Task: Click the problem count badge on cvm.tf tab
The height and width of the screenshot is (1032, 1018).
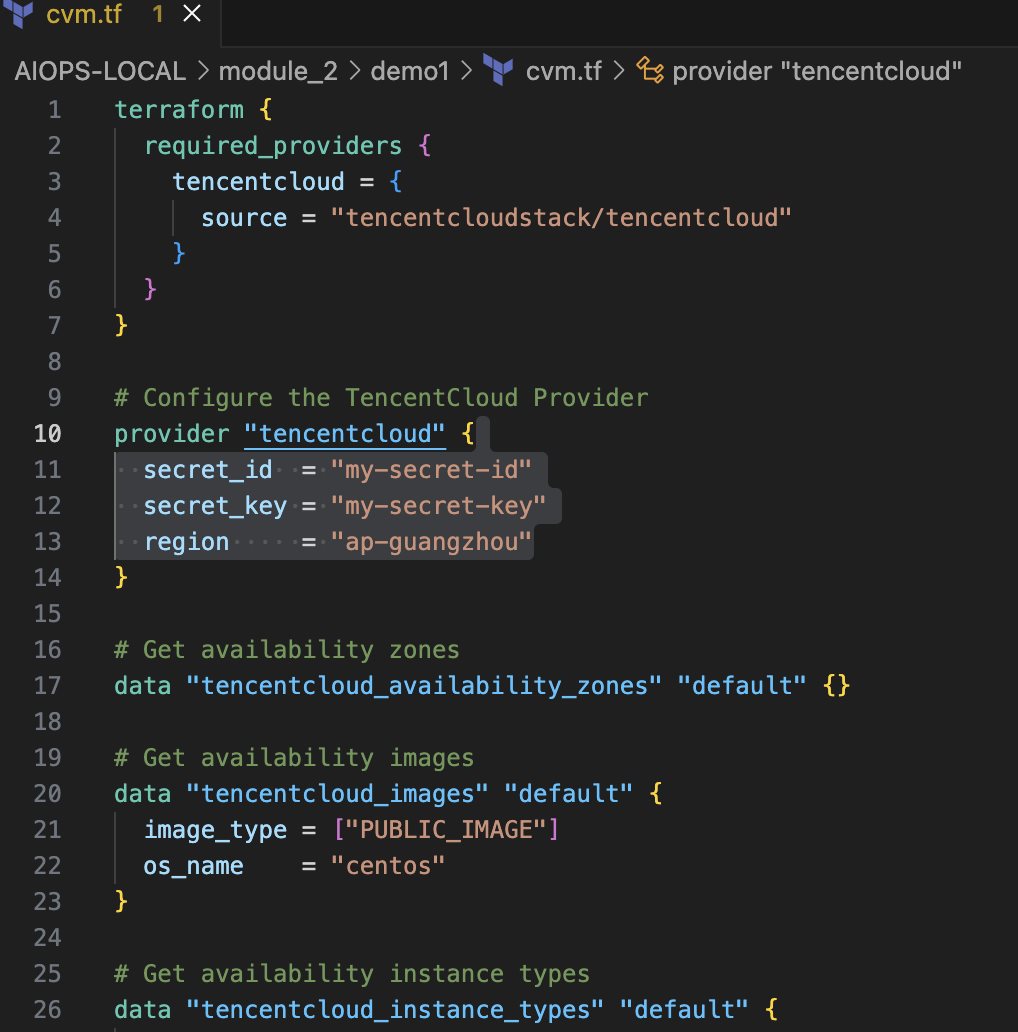Action: 157,14
